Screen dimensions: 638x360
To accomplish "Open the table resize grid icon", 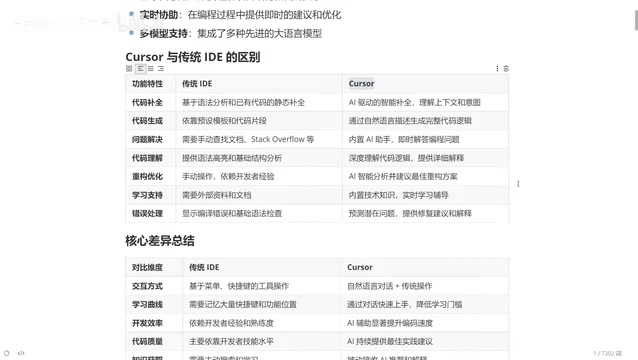I will tap(129, 69).
